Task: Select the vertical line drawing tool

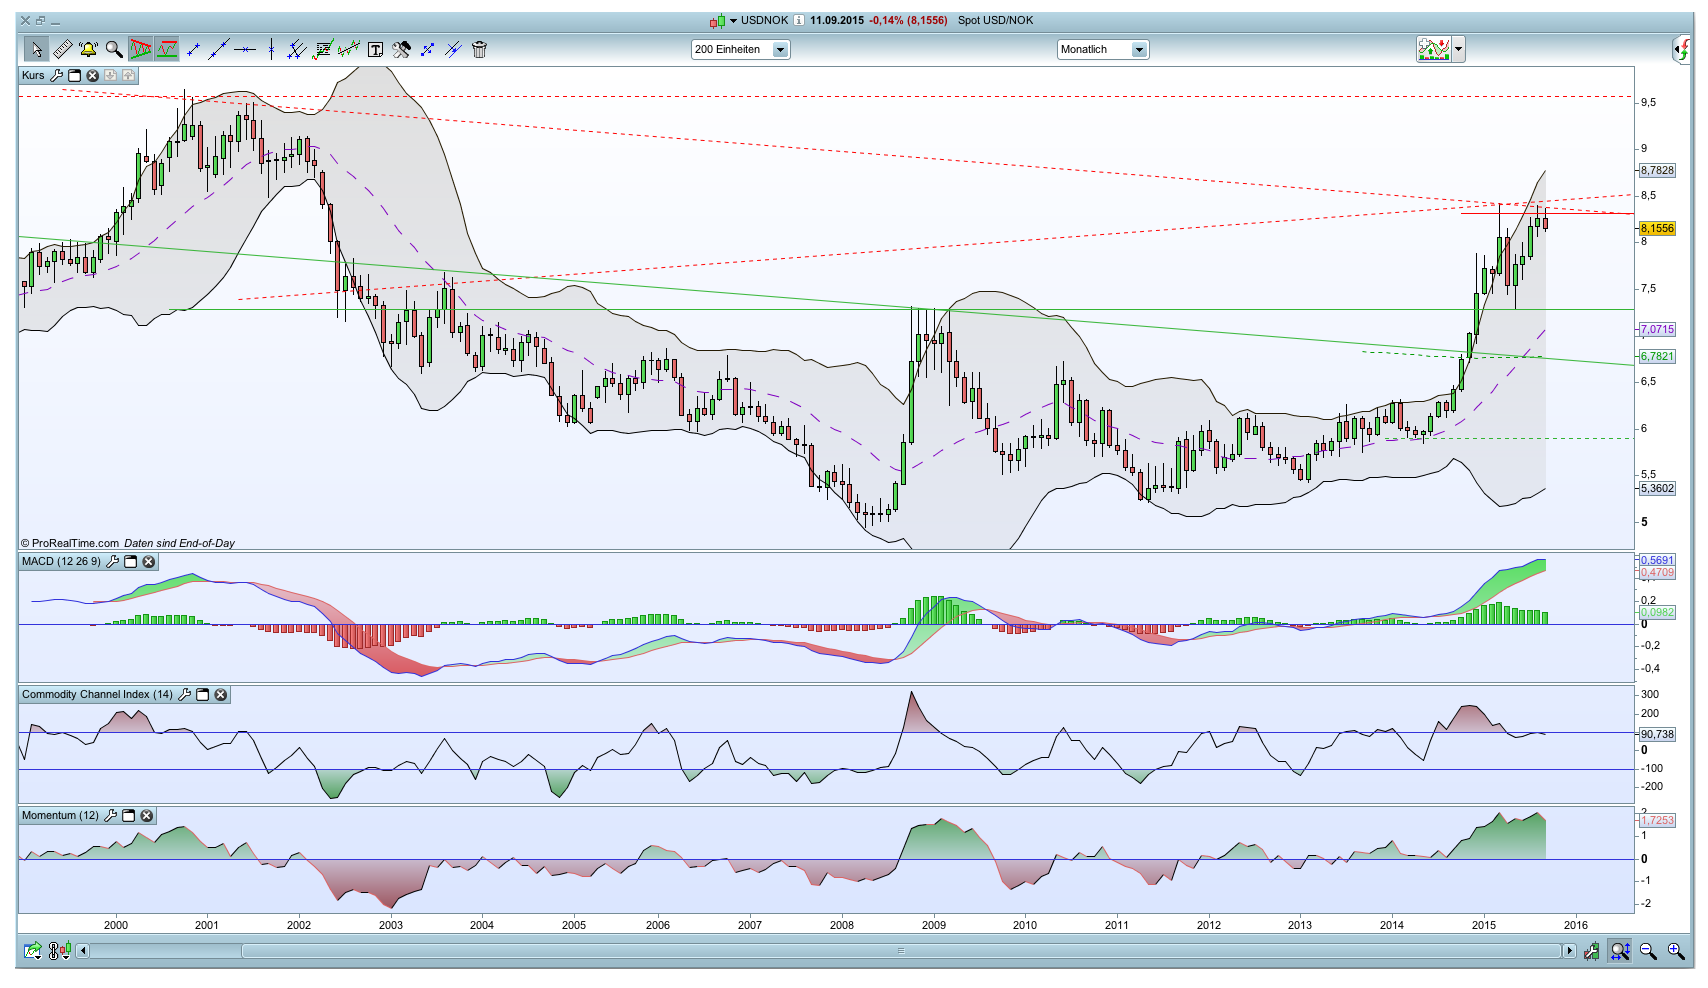Action: [x=271, y=49]
